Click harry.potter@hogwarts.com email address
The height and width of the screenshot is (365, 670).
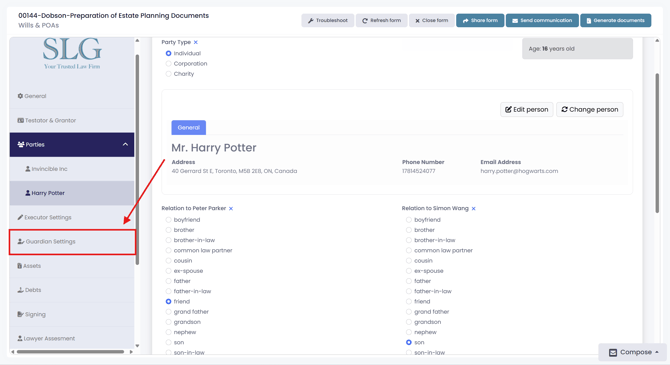519,171
